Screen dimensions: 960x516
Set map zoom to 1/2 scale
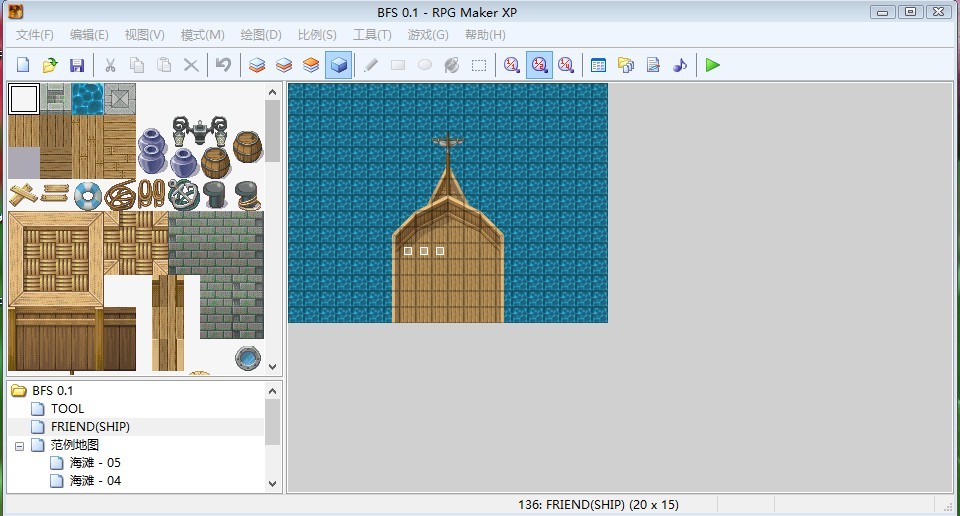[539, 65]
